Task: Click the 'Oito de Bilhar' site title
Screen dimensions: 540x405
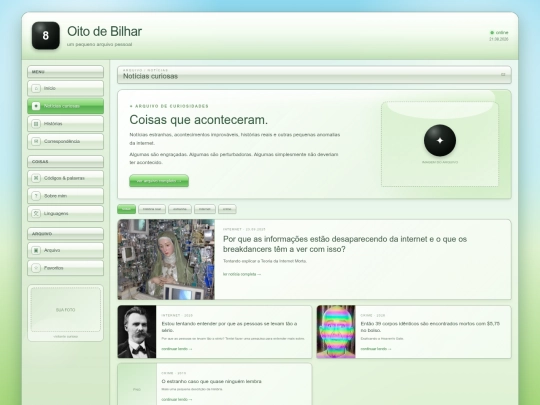Action: [x=104, y=31]
